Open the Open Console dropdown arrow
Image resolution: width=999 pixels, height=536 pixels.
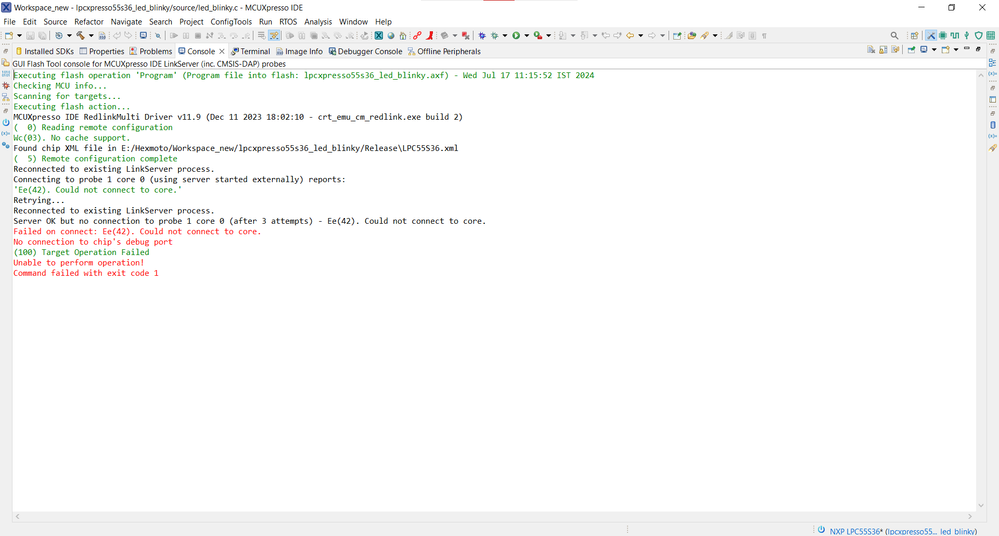(x=956, y=50)
